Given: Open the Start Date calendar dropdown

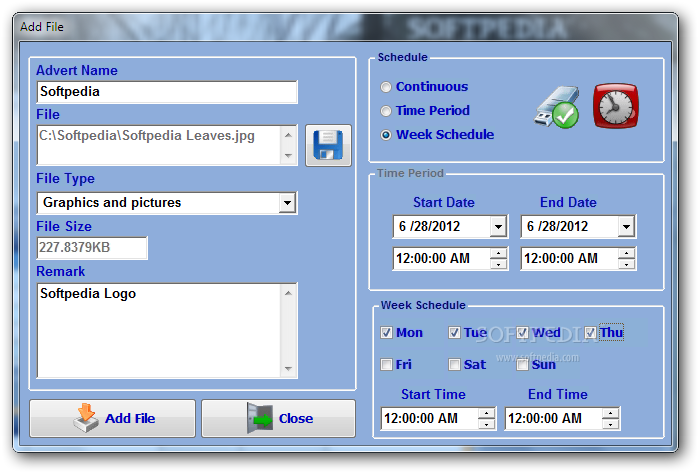Looking at the screenshot, I should click(x=498, y=226).
